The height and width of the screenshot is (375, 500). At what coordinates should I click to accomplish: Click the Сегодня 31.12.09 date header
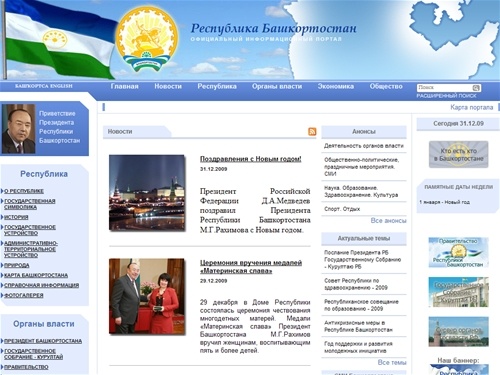click(x=458, y=124)
